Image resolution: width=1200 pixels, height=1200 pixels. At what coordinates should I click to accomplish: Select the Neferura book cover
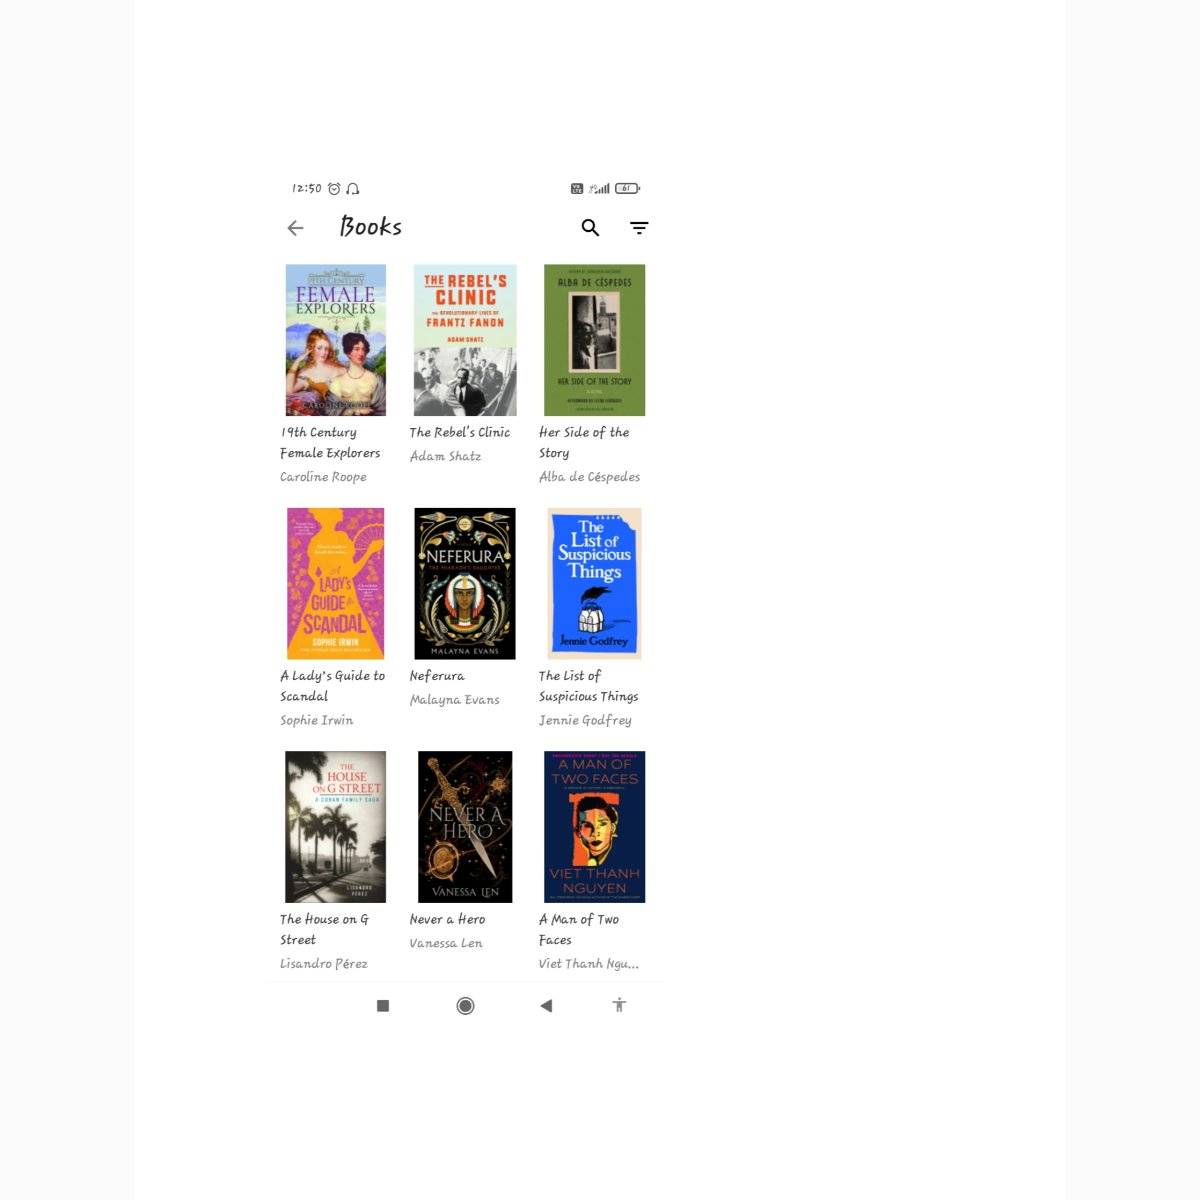[x=465, y=583]
